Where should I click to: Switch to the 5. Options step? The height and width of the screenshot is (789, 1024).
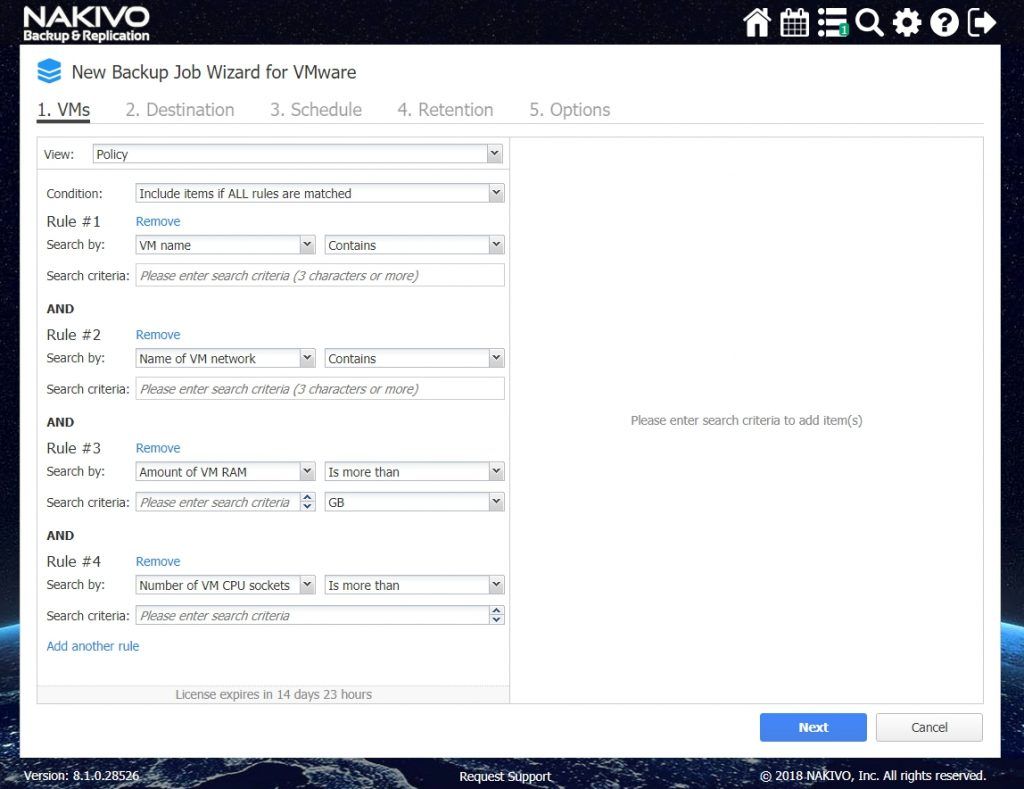pyautogui.click(x=569, y=110)
